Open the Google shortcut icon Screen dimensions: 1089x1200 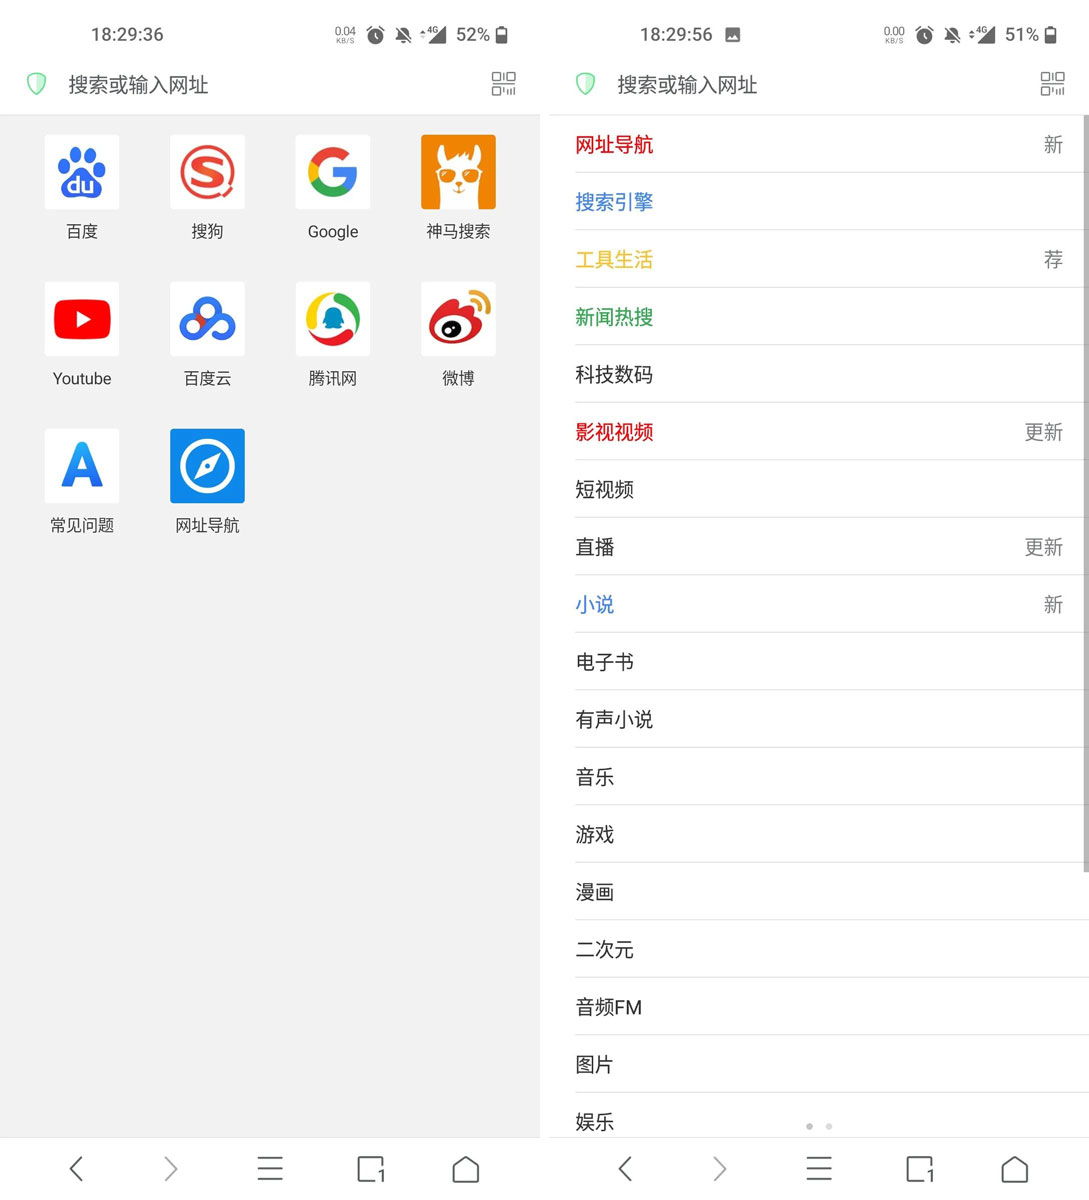[333, 172]
